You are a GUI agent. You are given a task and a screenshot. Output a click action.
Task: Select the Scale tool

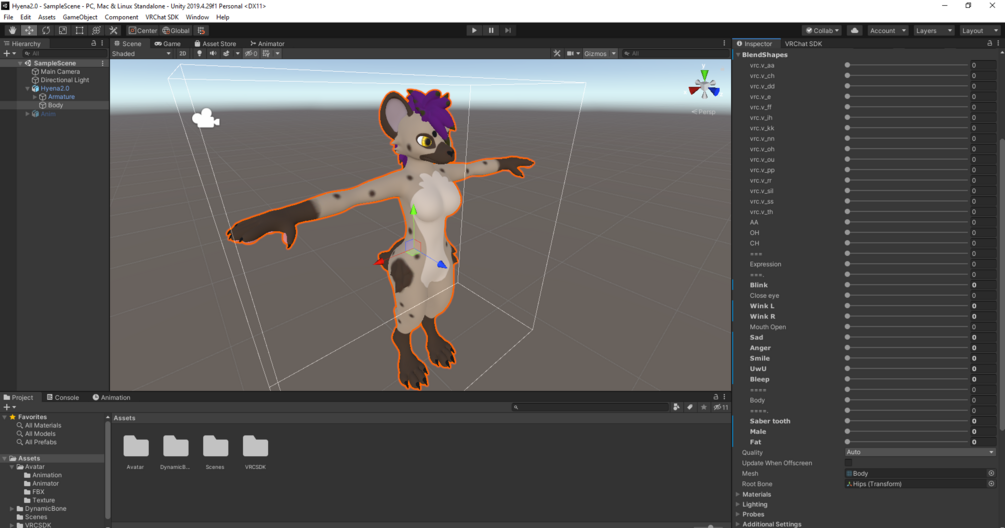tap(62, 30)
